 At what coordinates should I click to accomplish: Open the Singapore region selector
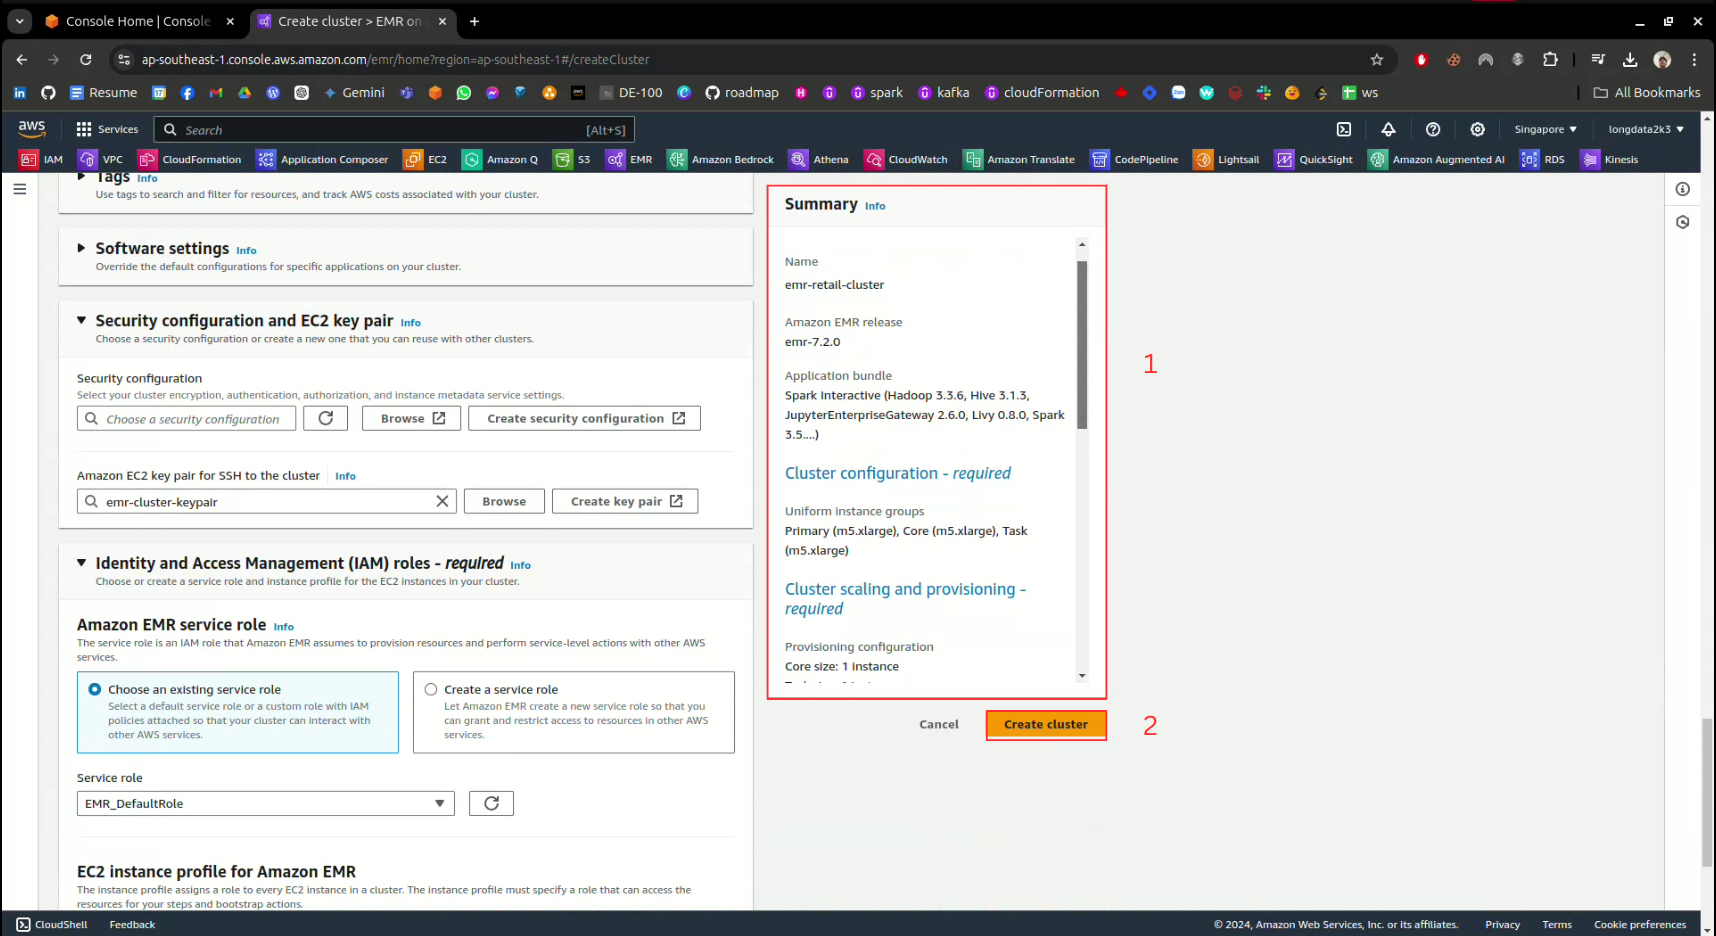(x=1544, y=130)
